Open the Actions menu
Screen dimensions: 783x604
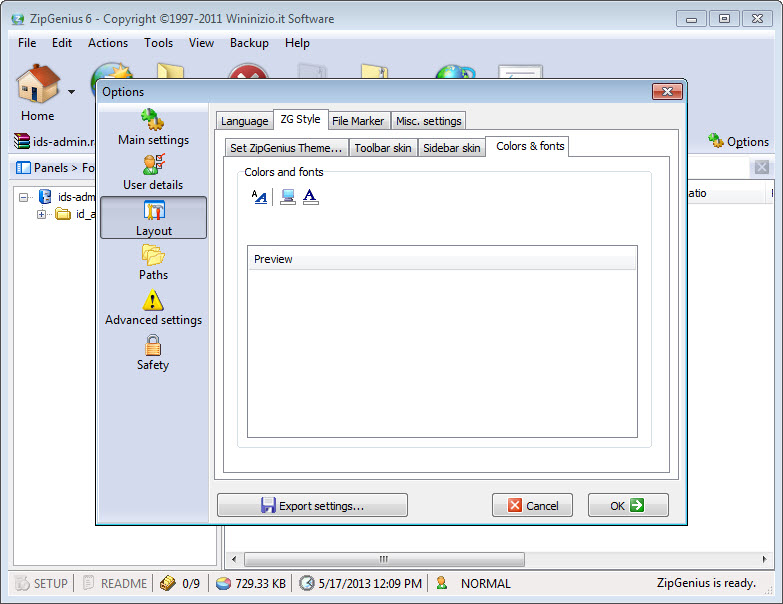pos(108,43)
